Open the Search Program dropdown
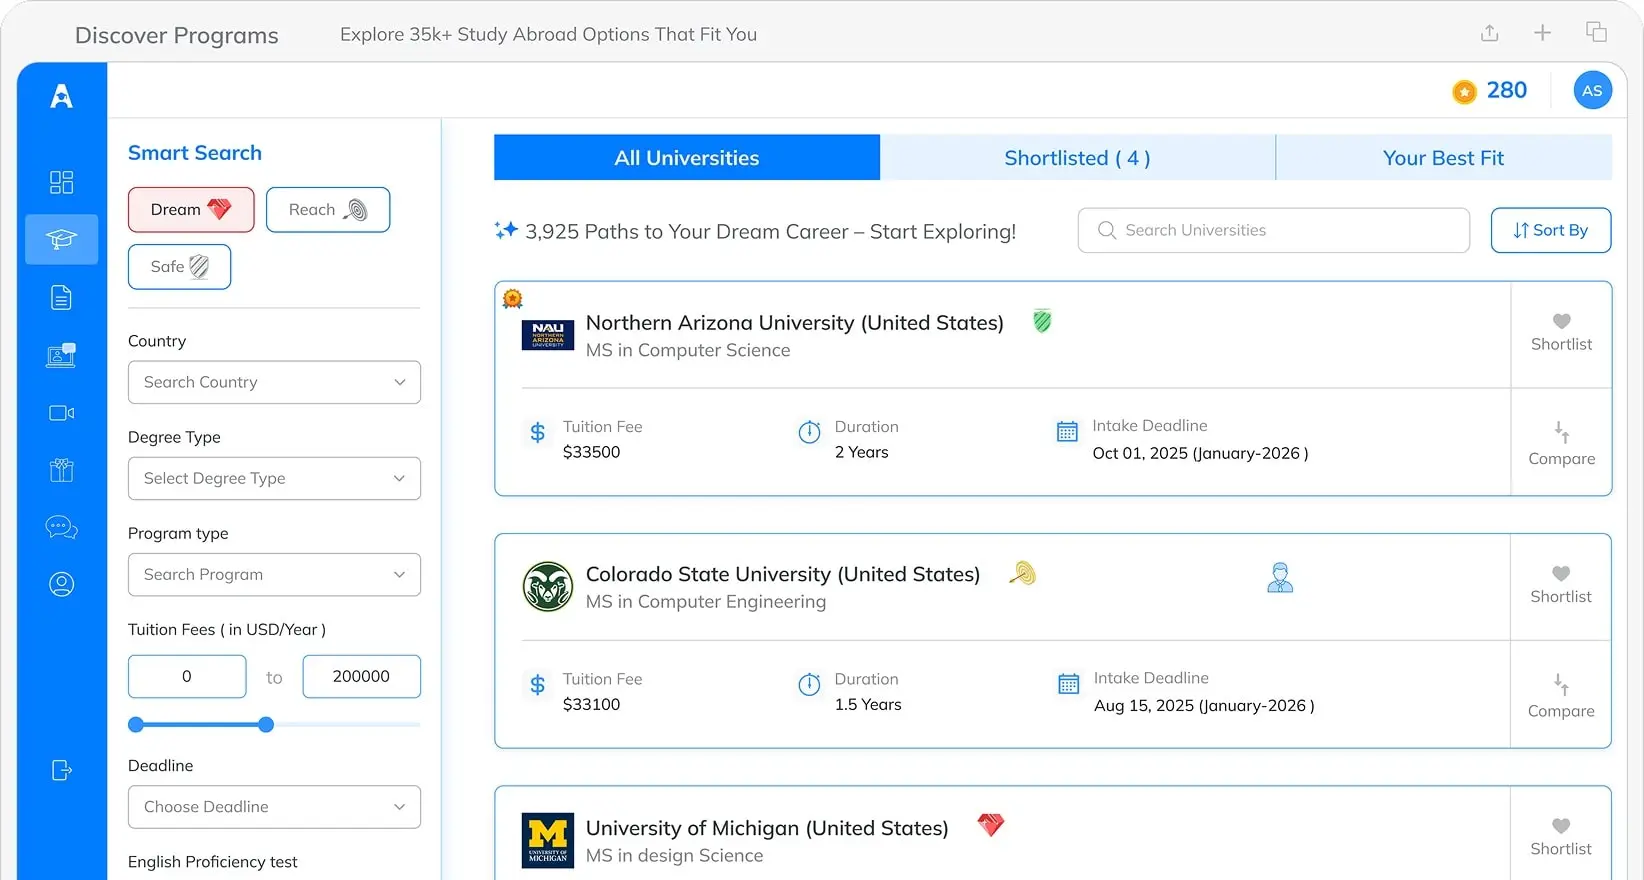The width and height of the screenshot is (1644, 880). pyautogui.click(x=274, y=575)
